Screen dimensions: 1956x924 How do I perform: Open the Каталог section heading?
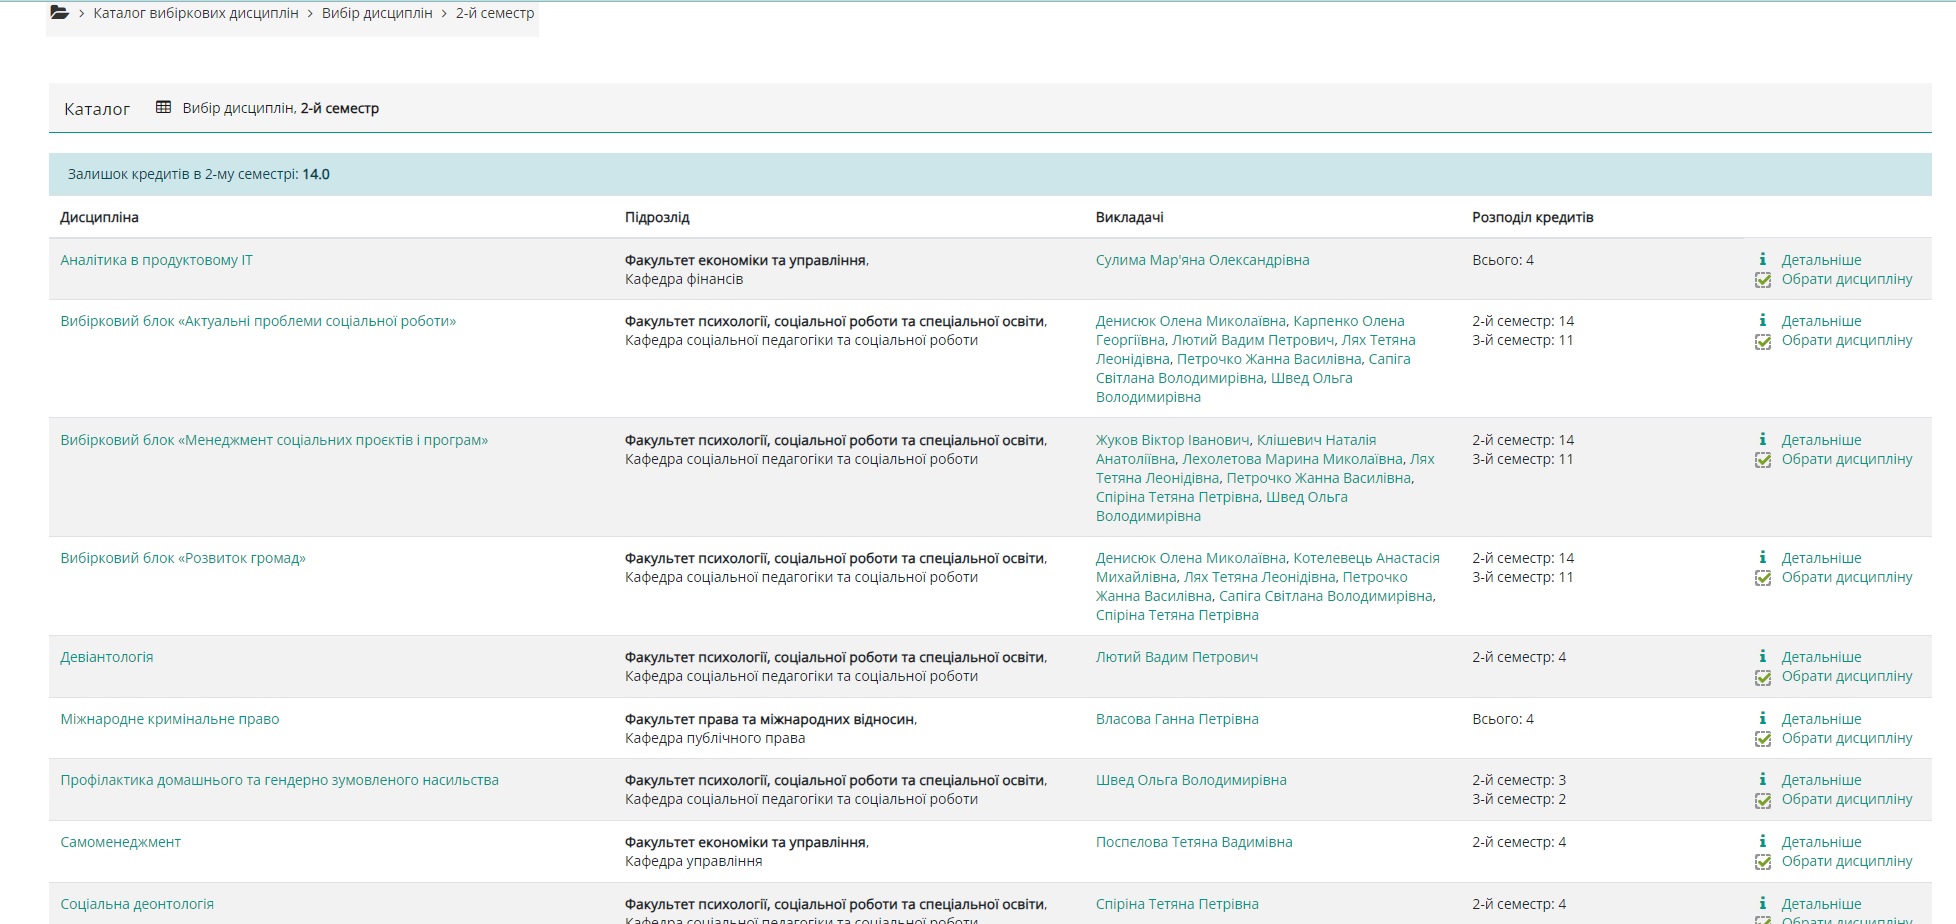pos(97,109)
